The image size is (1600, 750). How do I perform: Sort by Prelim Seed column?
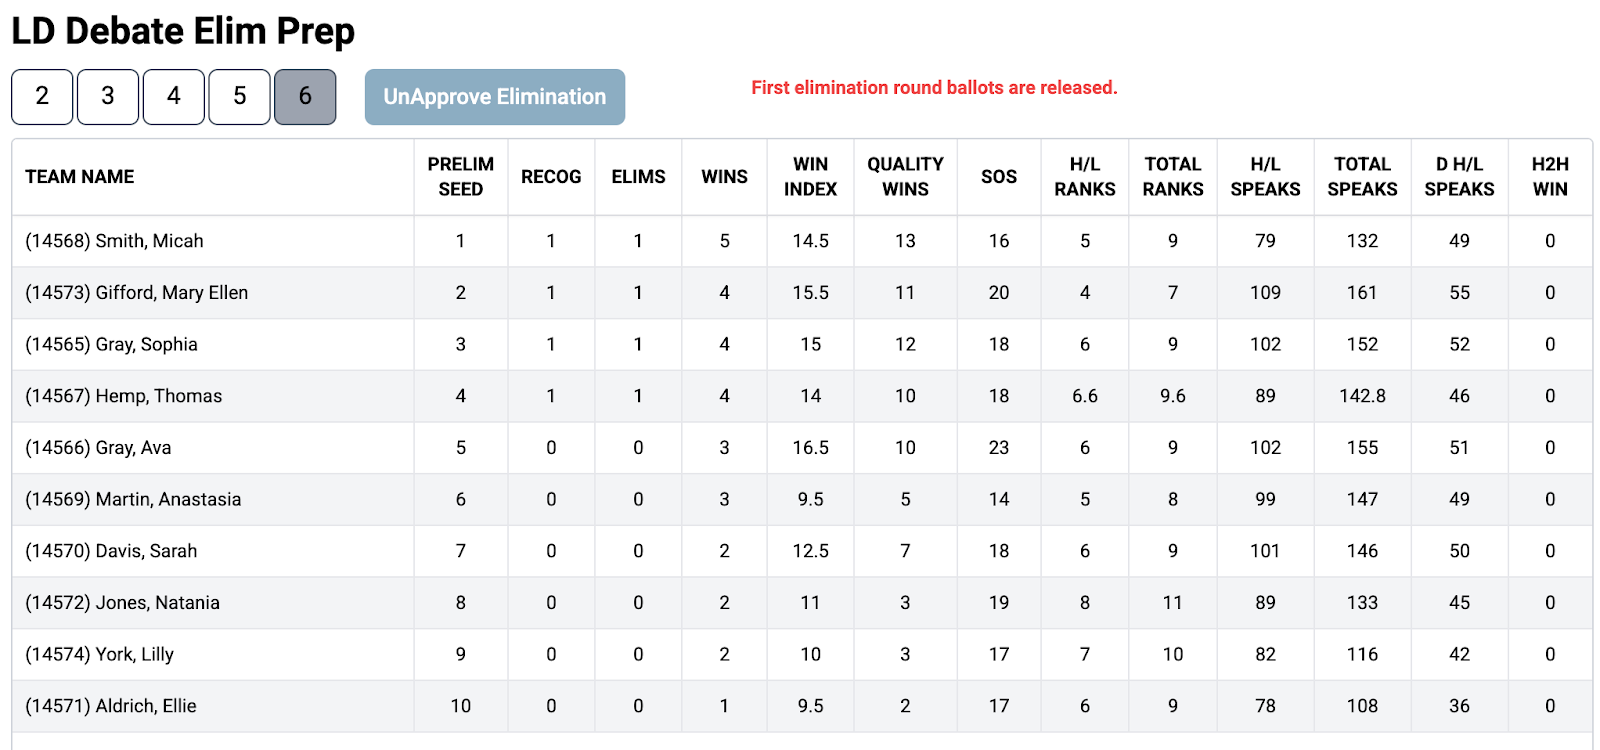click(460, 177)
